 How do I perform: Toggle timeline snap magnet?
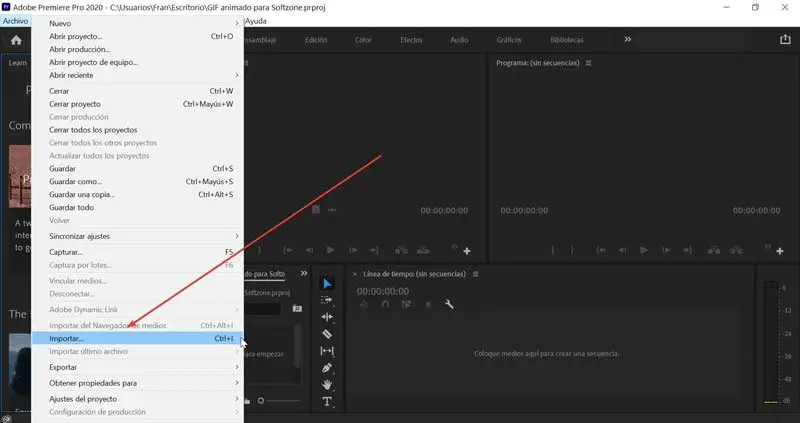pyautogui.click(x=385, y=305)
